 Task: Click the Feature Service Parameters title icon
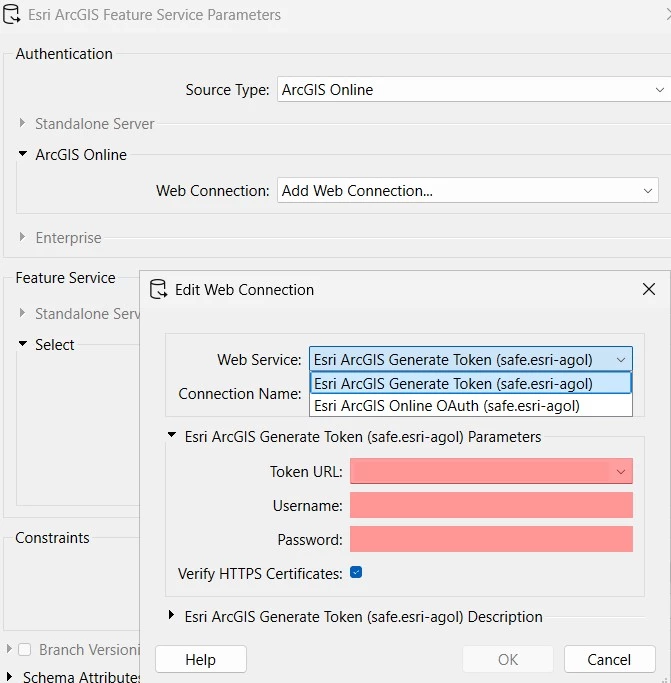(x=11, y=14)
